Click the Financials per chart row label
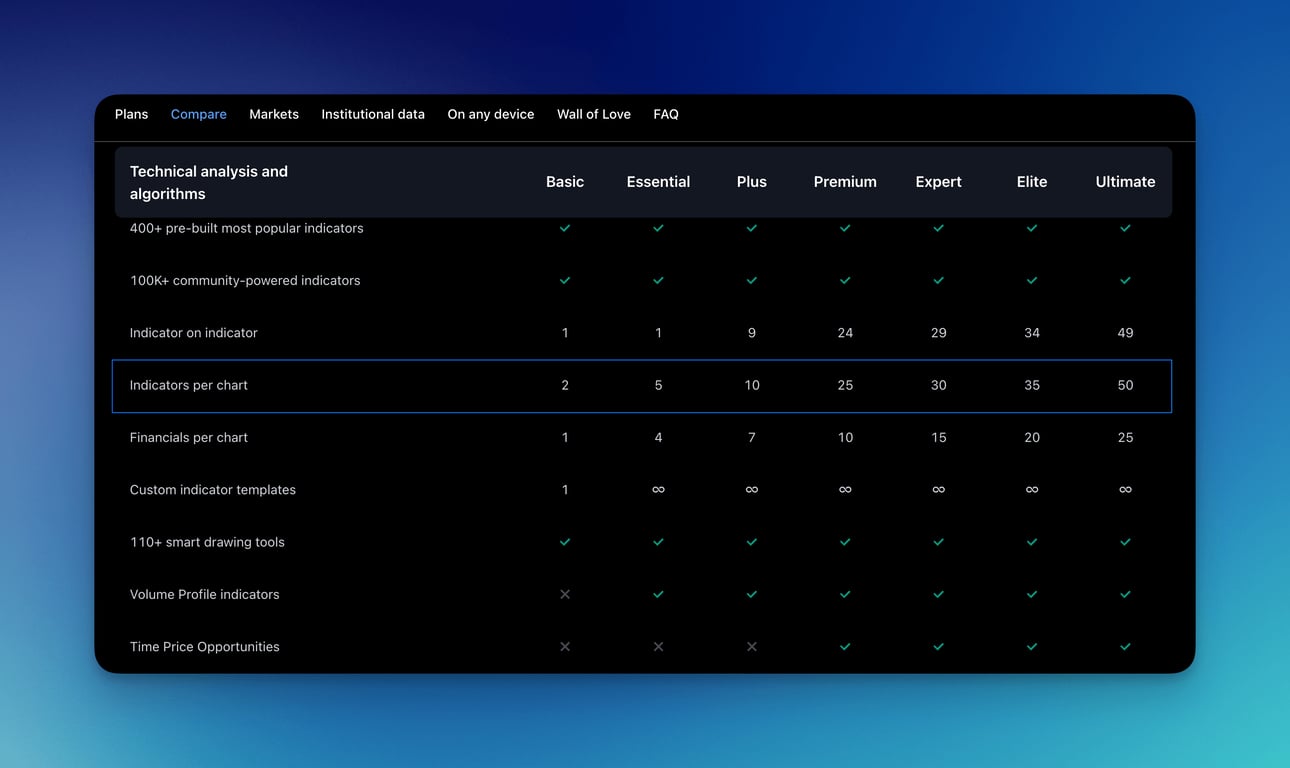1290x768 pixels. (189, 438)
